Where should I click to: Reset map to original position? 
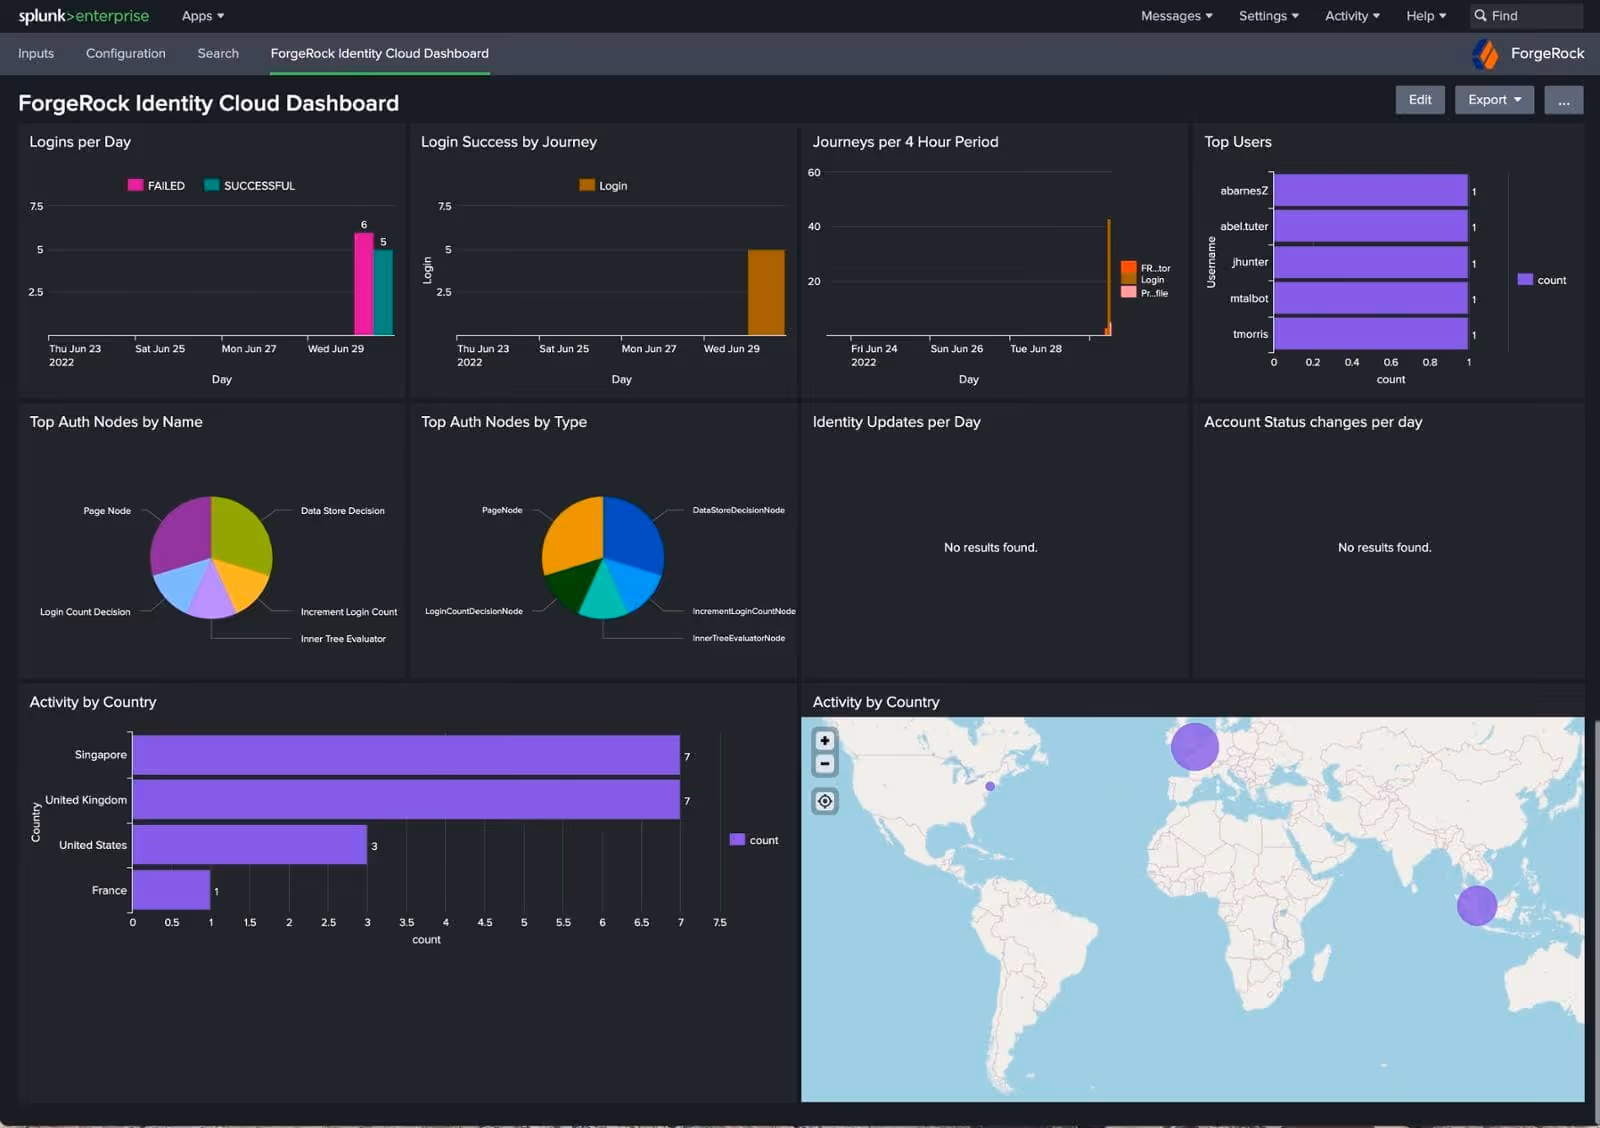[x=824, y=801]
